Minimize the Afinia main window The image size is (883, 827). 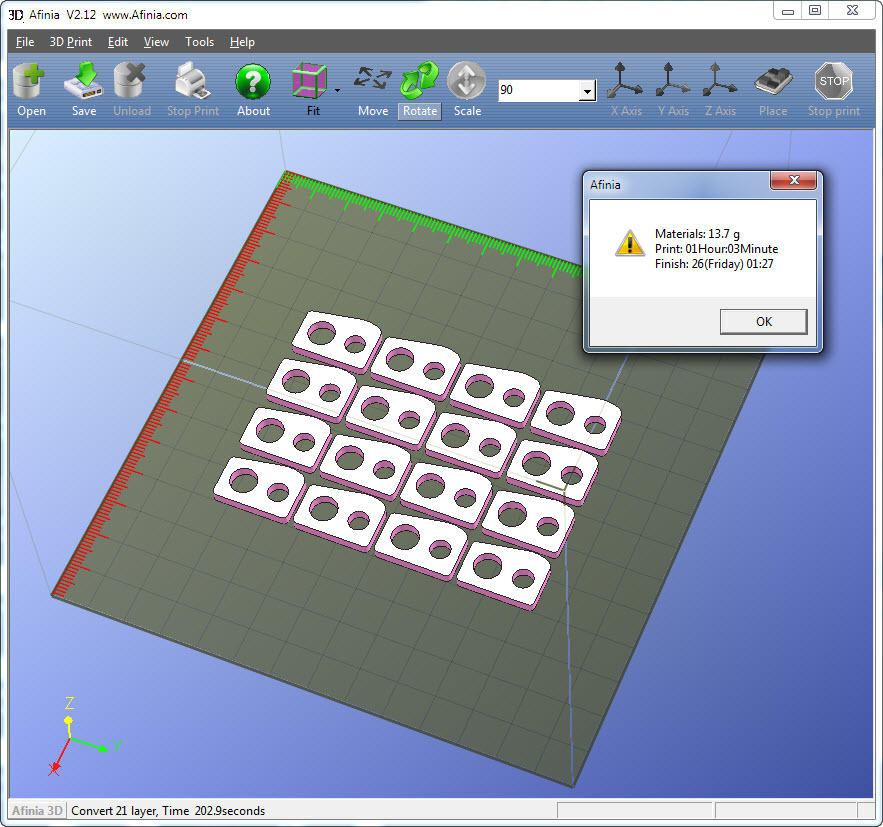point(788,10)
